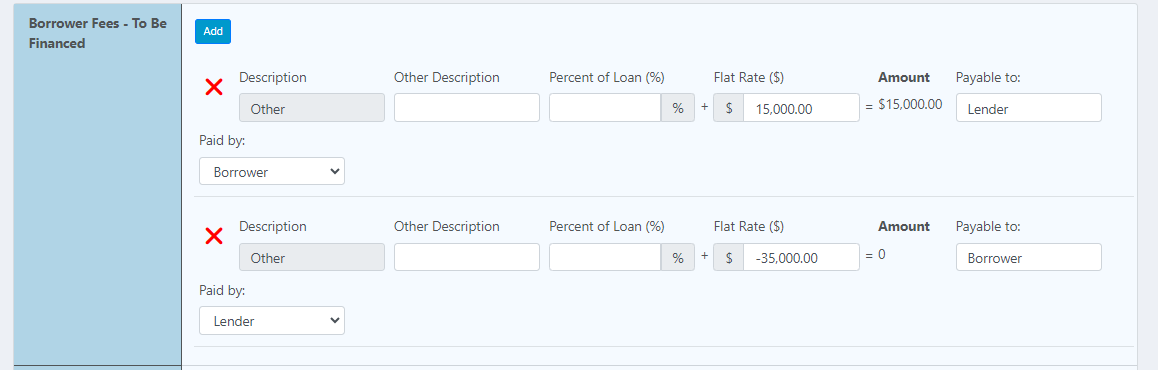
Task: Add a new borrower fee
Action: (213, 31)
